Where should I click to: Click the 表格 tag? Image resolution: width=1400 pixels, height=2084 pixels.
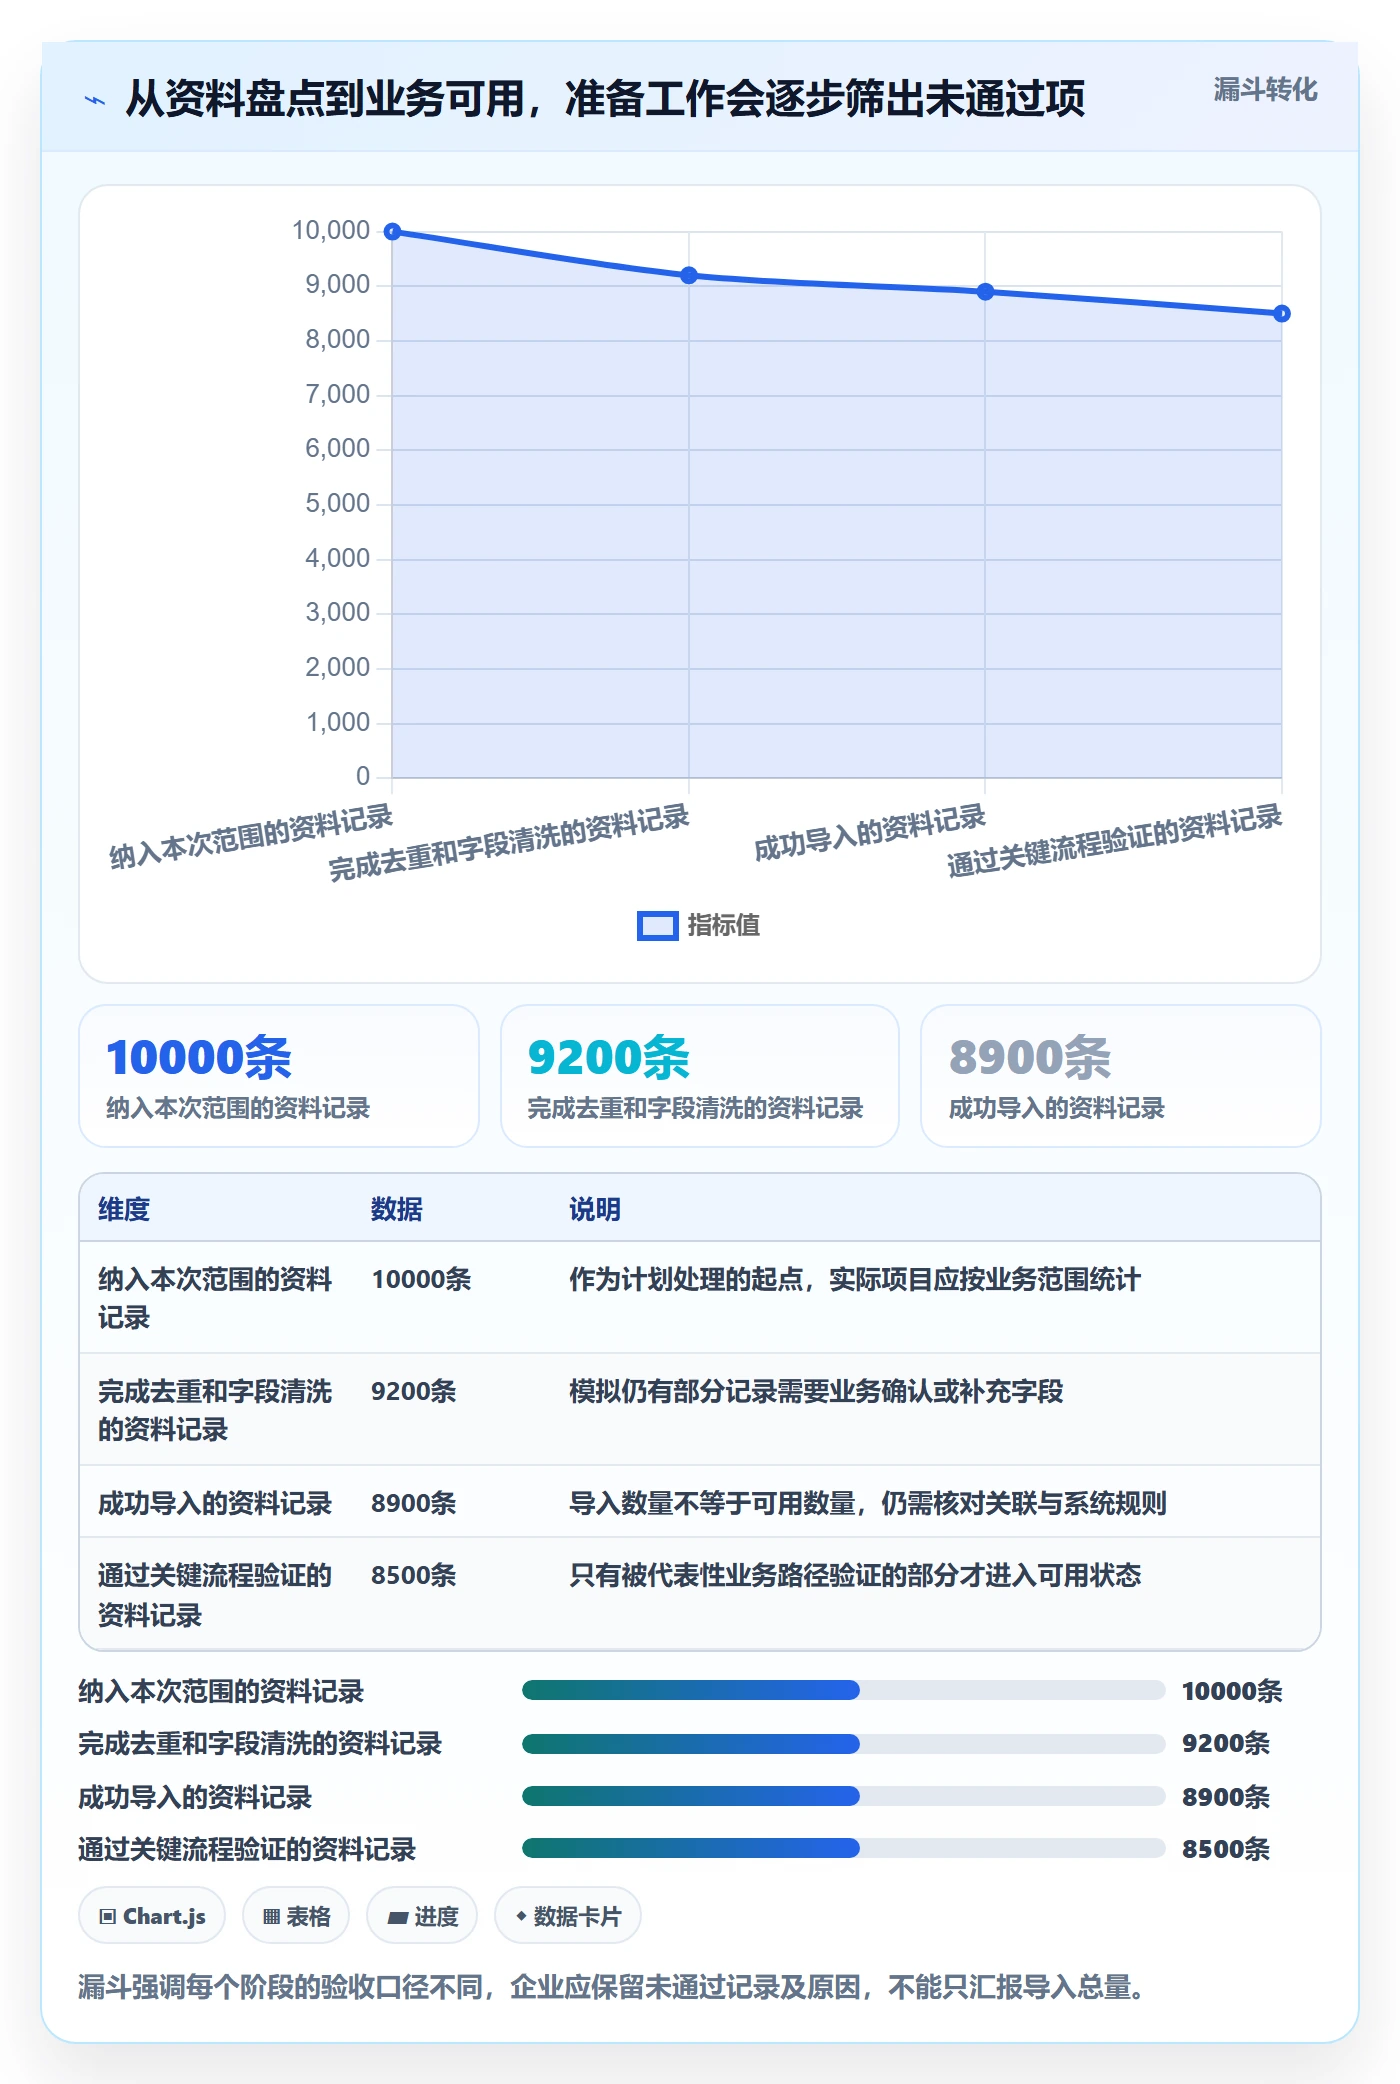pyautogui.click(x=296, y=1916)
